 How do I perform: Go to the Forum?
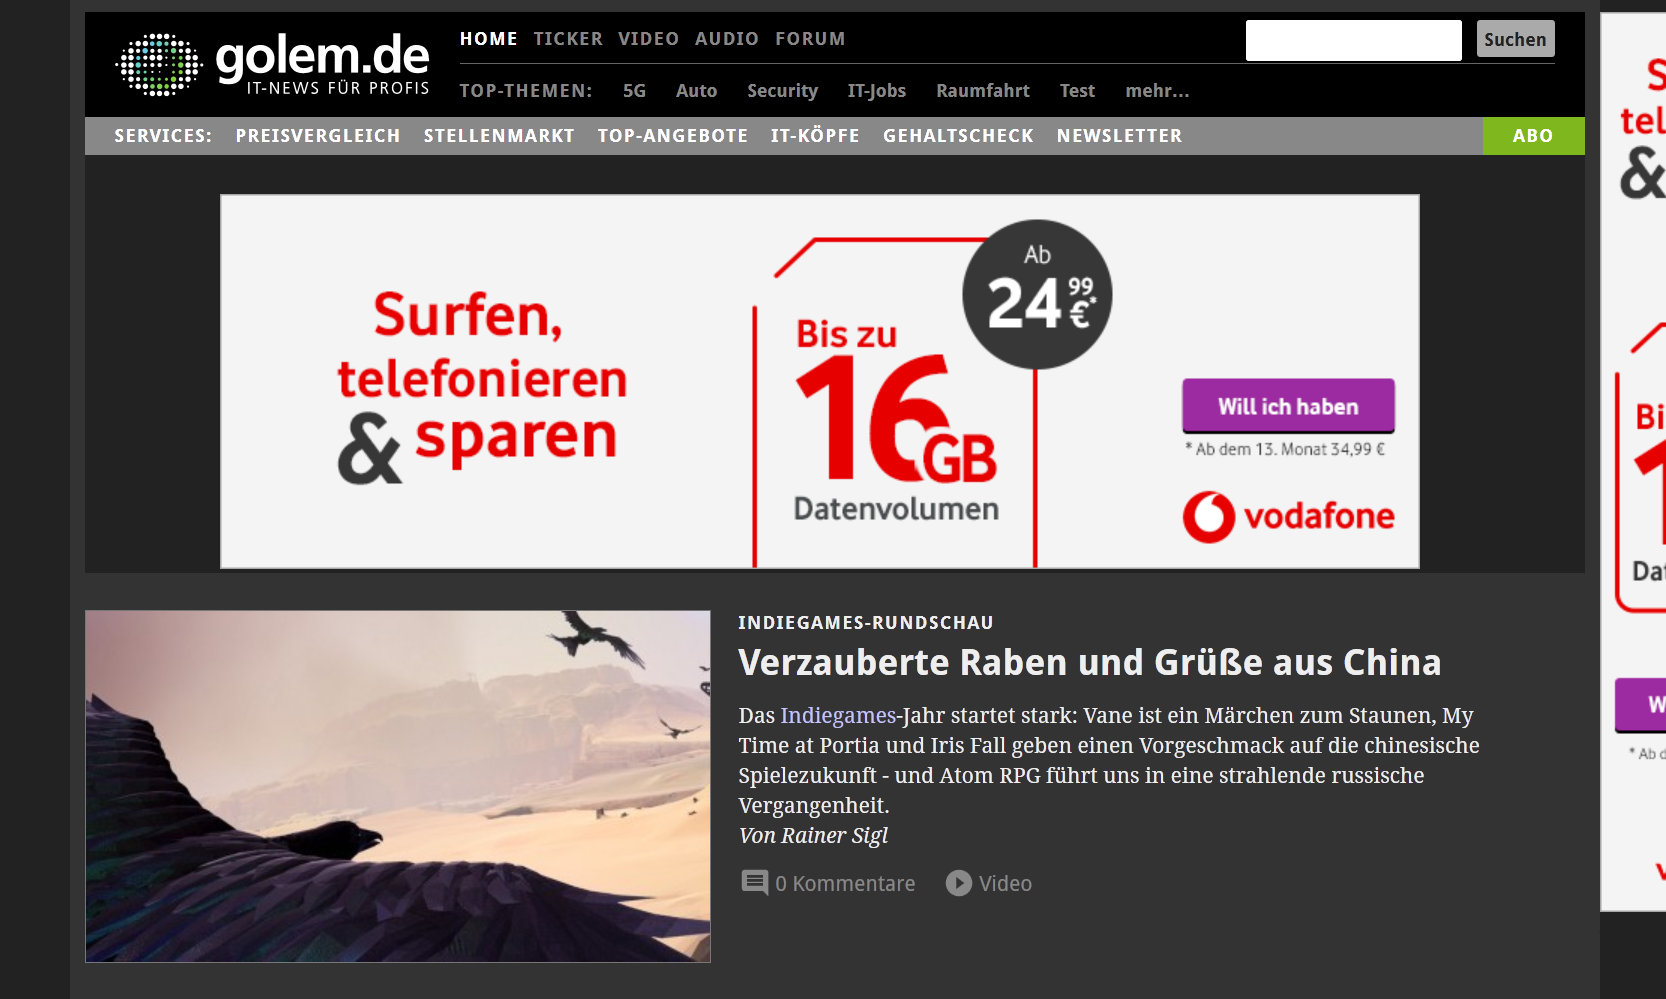810,39
